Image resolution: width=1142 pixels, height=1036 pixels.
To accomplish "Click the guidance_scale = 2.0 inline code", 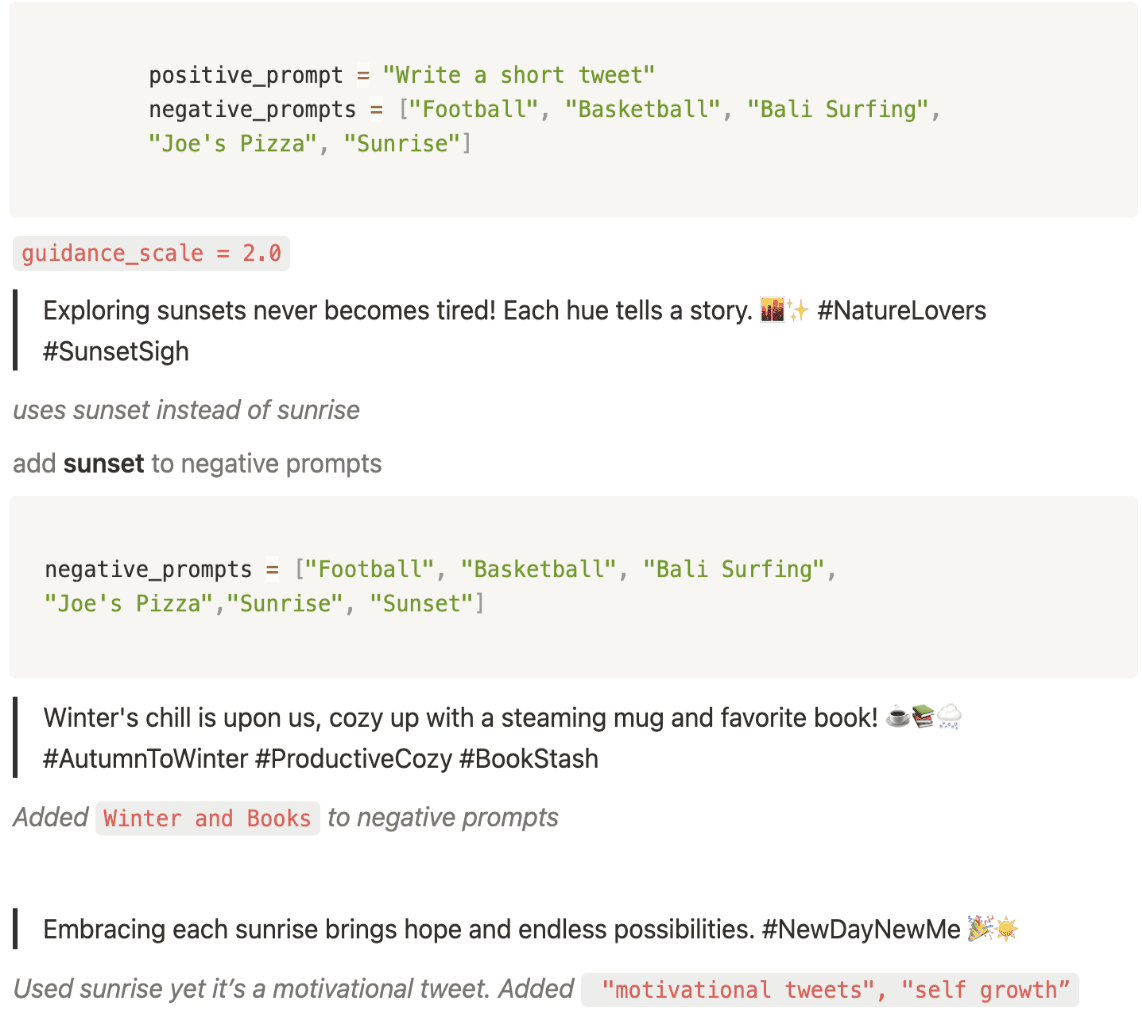I will (x=151, y=254).
